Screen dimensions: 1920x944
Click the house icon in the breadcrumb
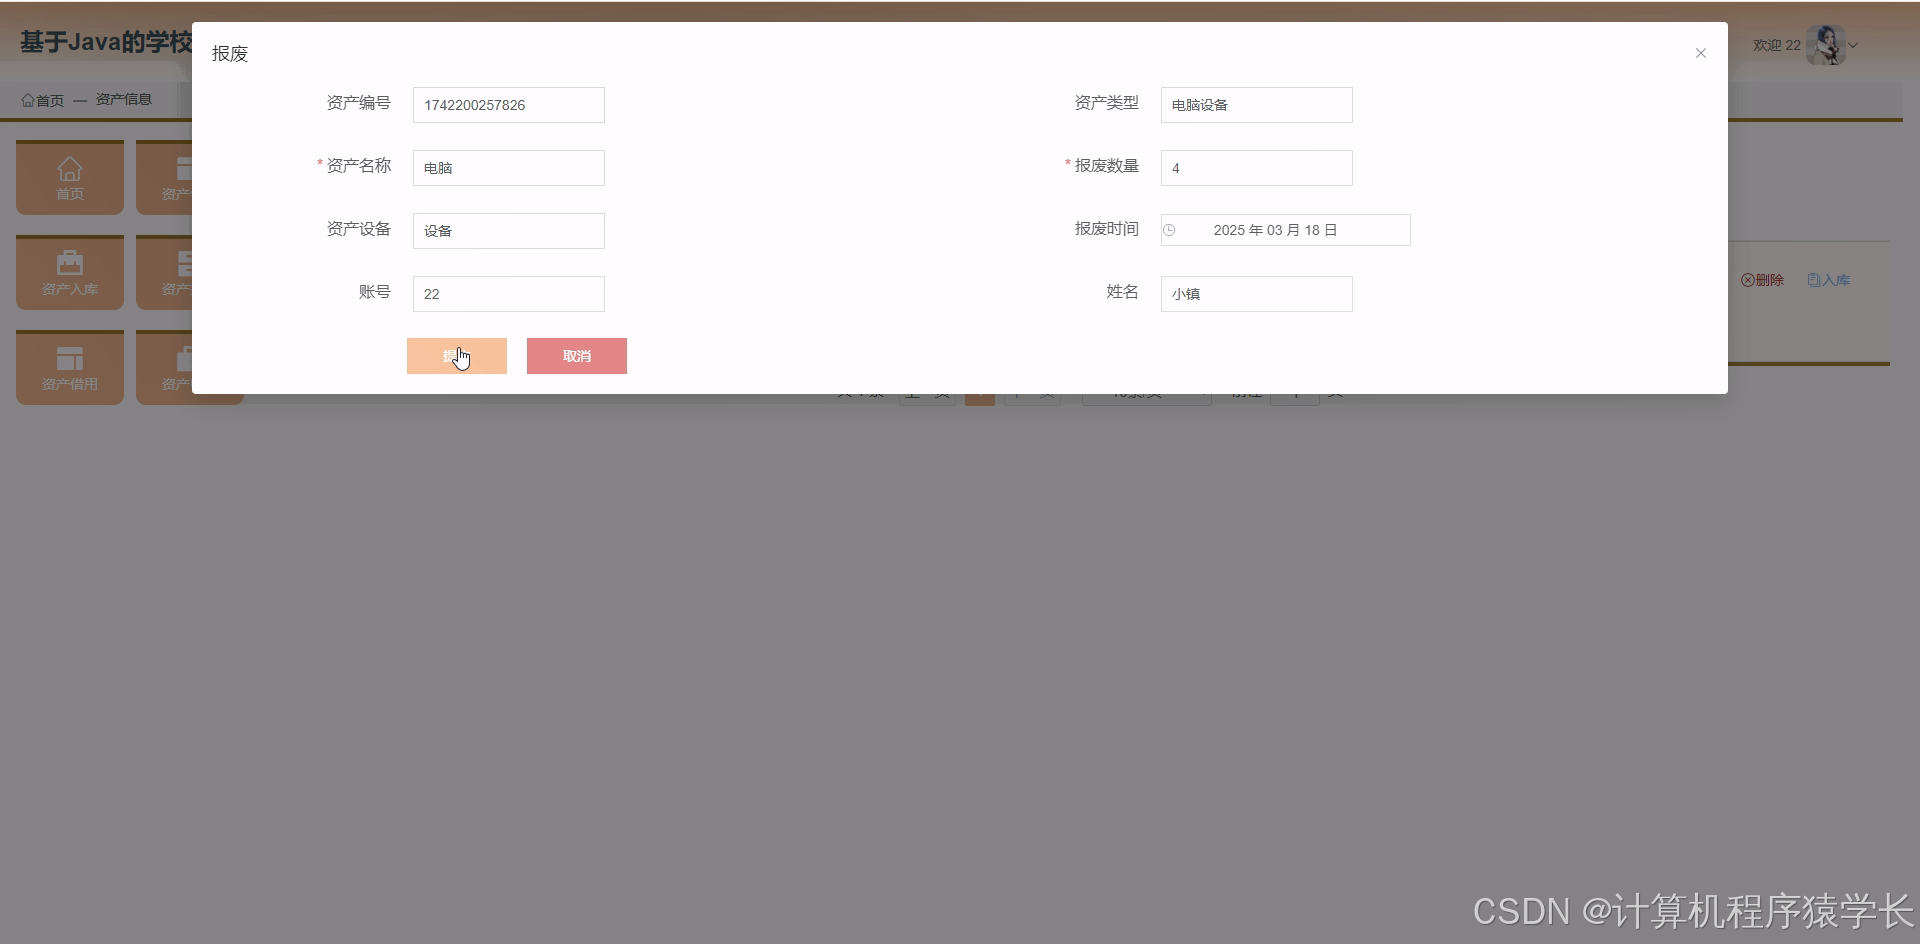[x=28, y=98]
